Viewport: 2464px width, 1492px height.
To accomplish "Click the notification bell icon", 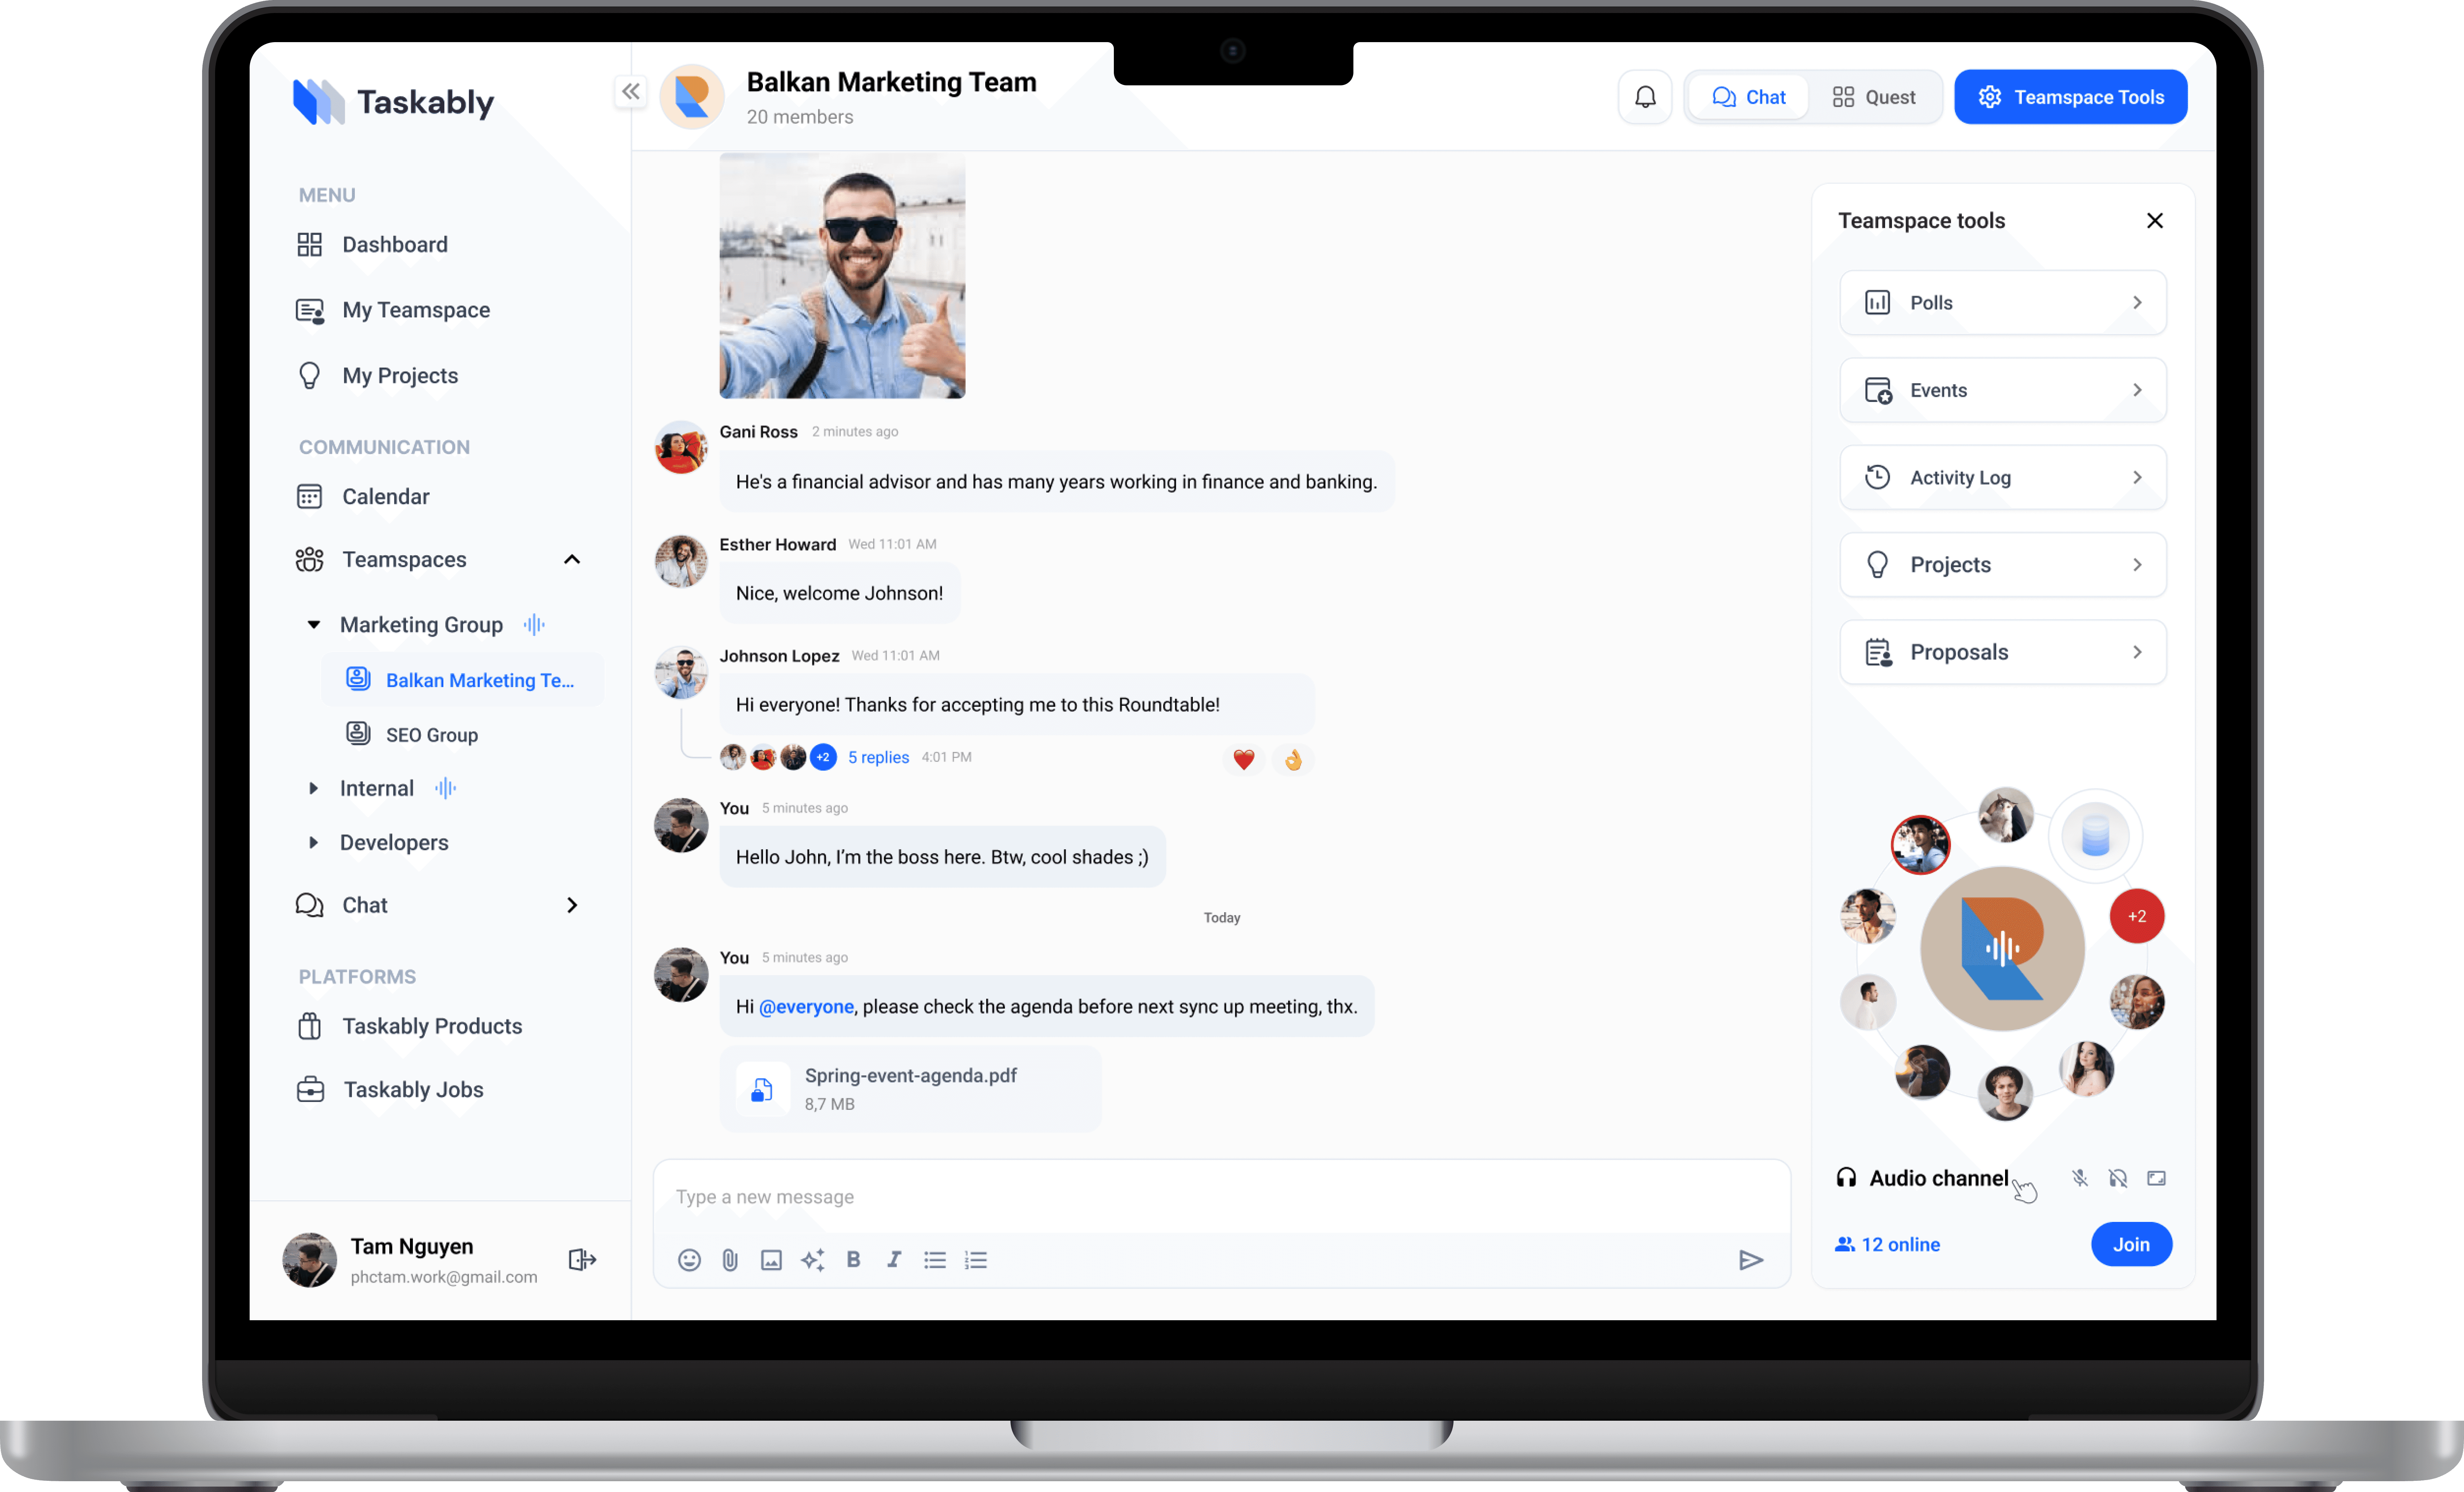I will click(1645, 97).
